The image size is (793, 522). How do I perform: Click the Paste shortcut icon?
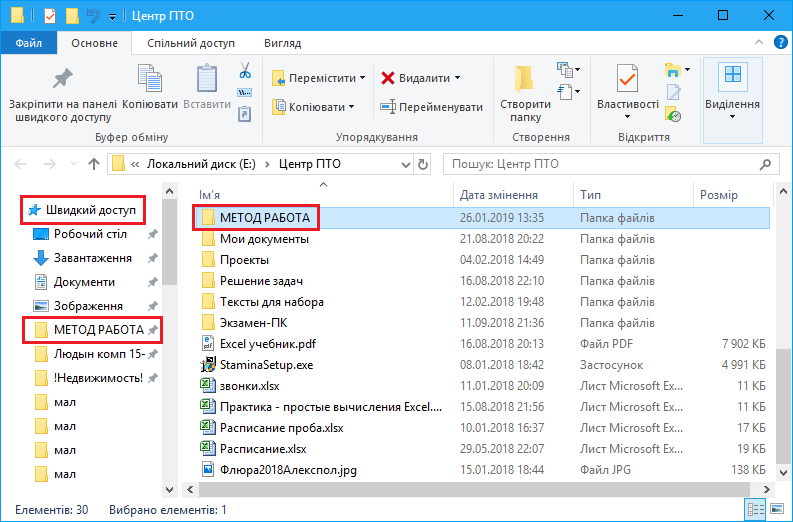pos(245,114)
